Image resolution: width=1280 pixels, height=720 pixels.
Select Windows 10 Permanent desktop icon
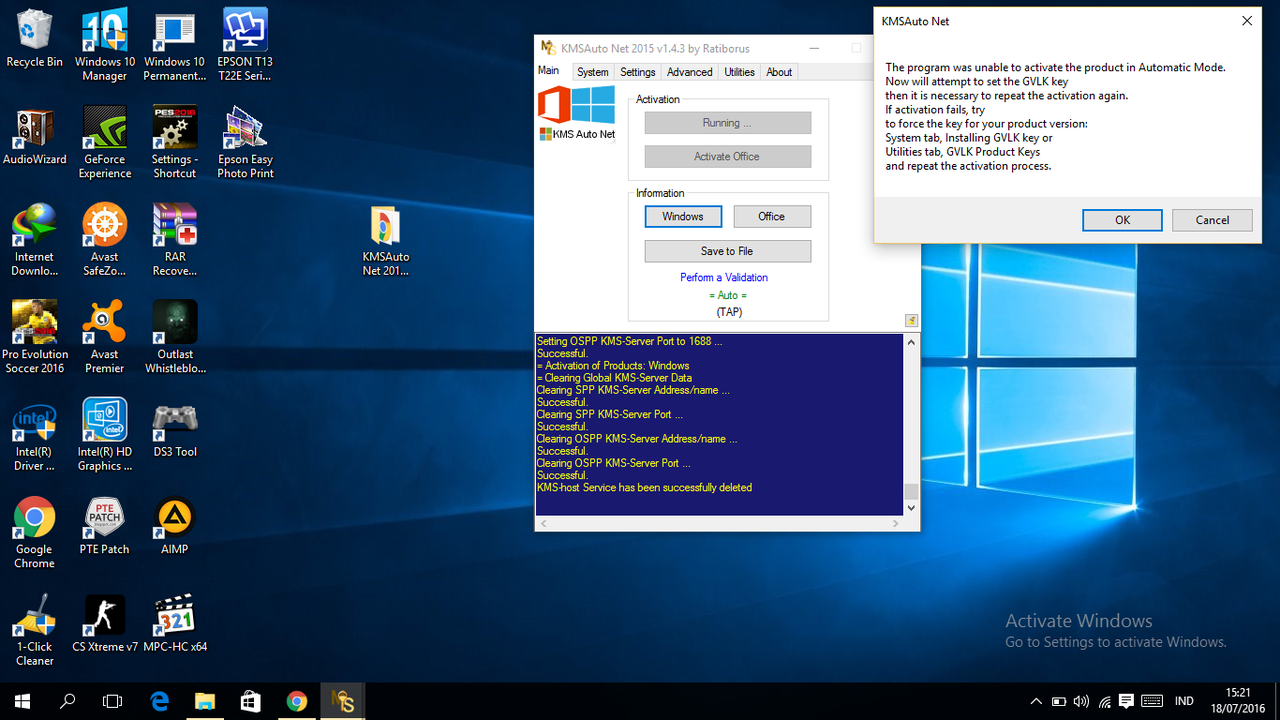click(174, 45)
